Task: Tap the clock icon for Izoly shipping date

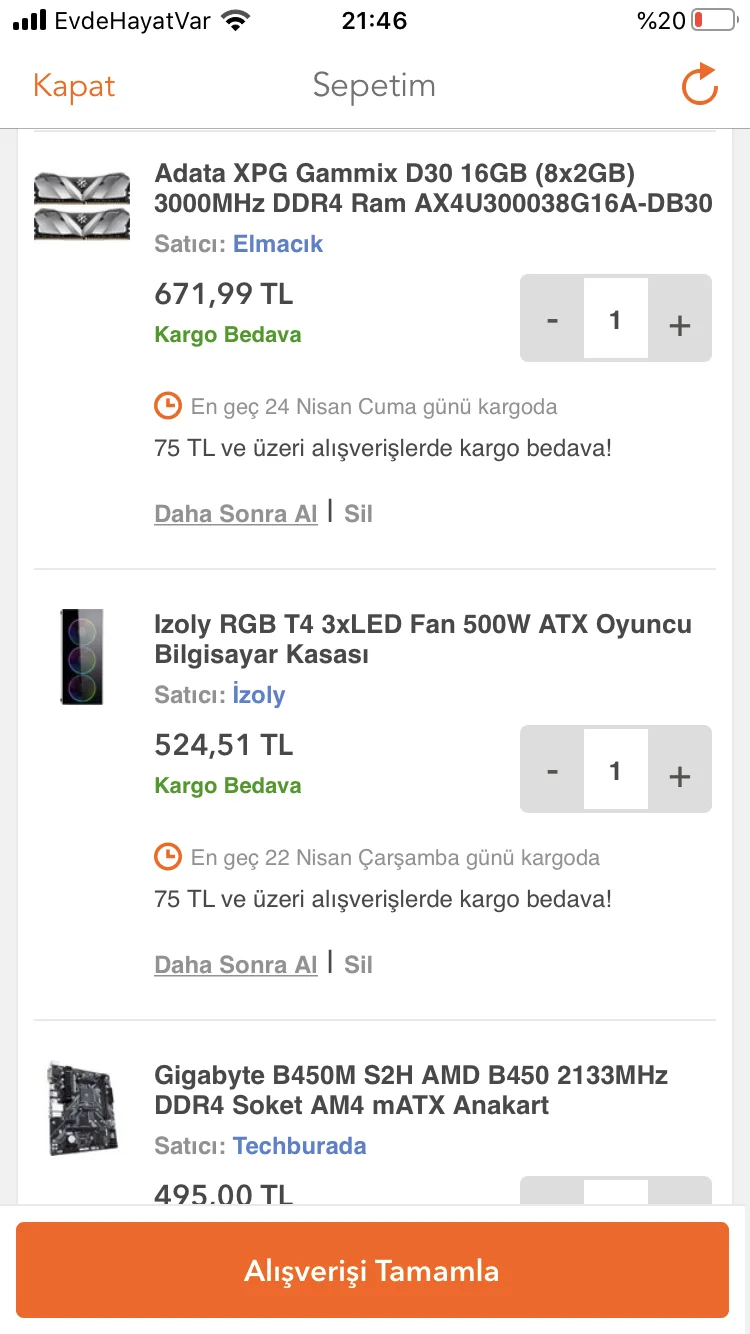Action: [x=168, y=857]
